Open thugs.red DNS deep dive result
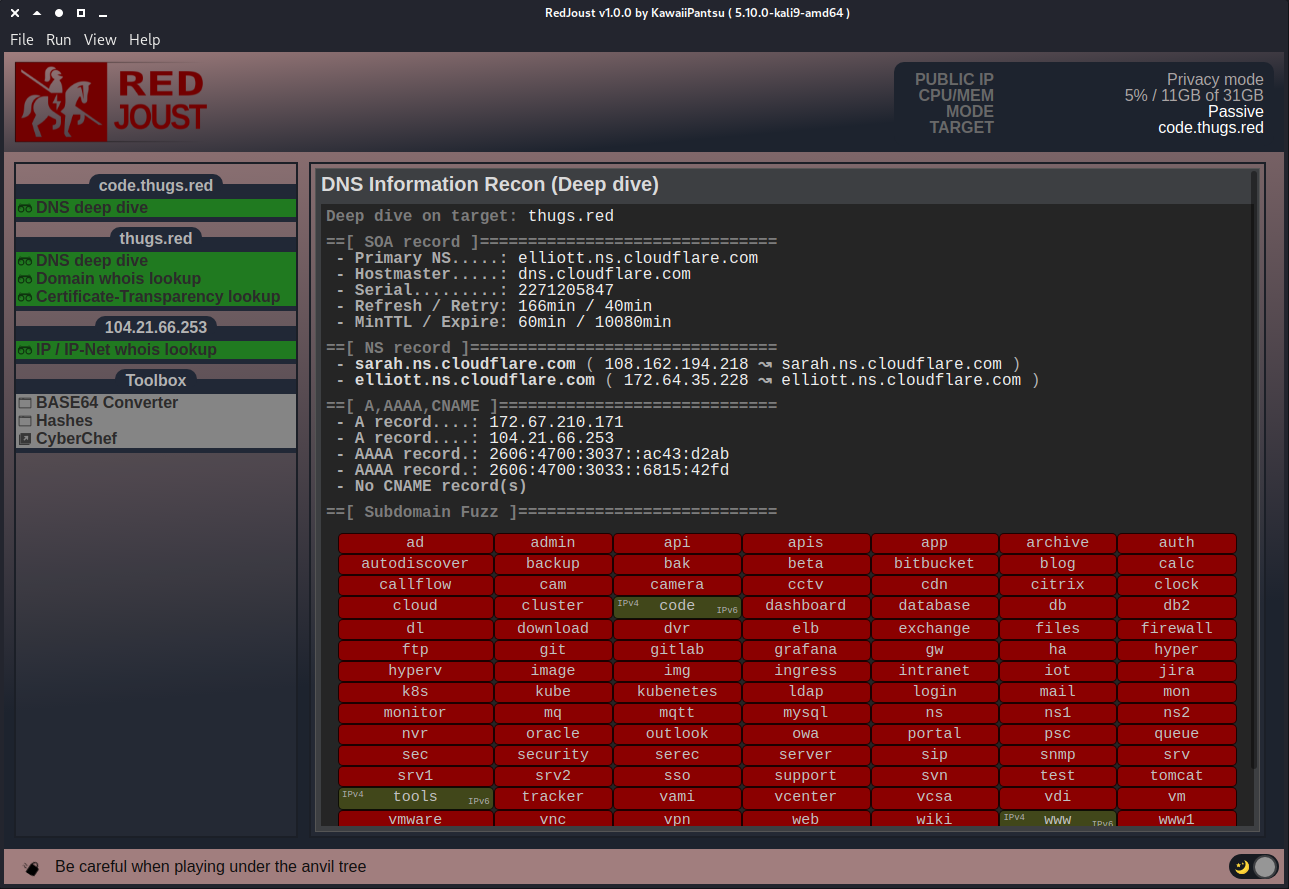The height and width of the screenshot is (889, 1289). point(156,261)
